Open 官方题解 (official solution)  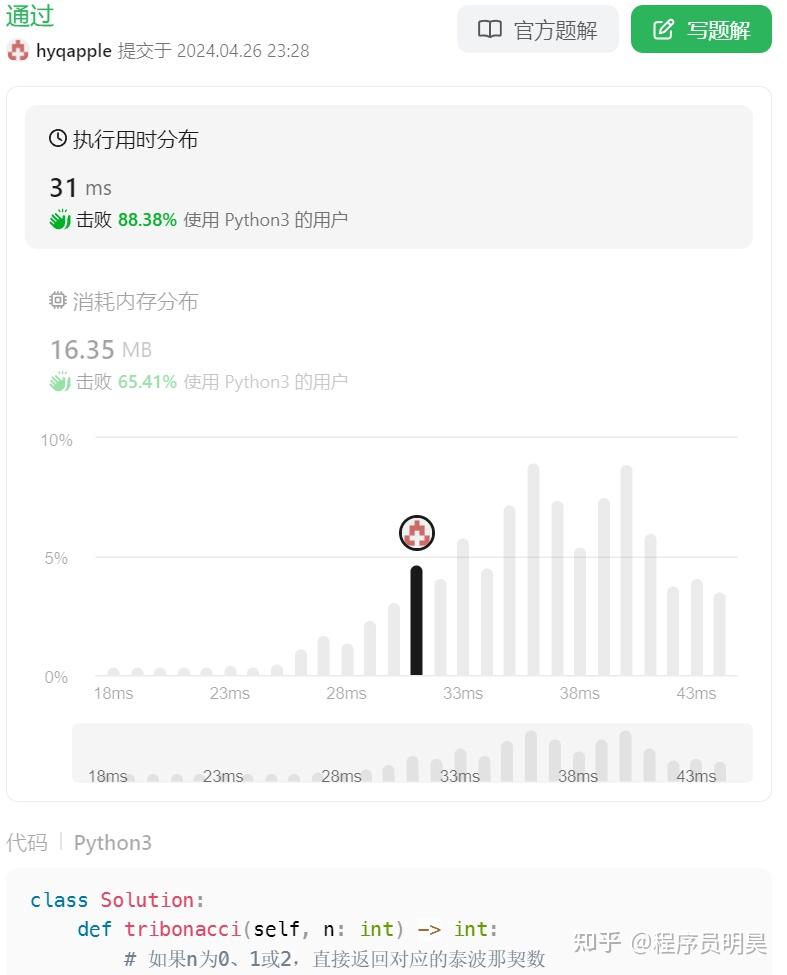(538, 29)
